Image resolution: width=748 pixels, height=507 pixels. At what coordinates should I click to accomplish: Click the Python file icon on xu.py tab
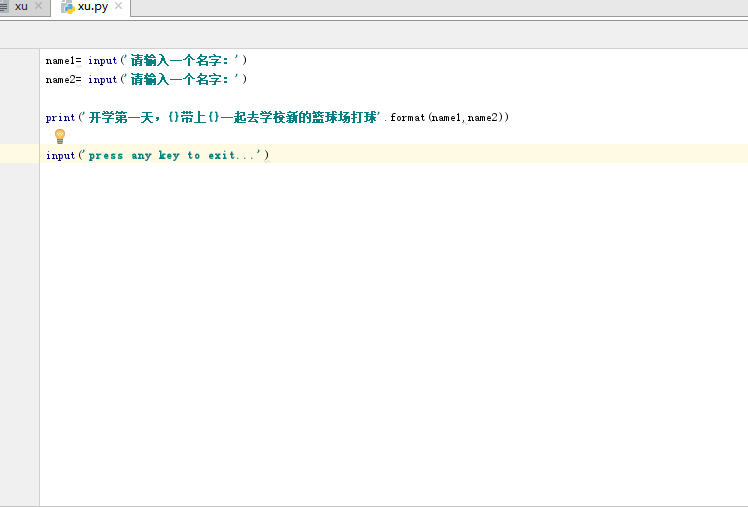pyautogui.click(x=67, y=7)
